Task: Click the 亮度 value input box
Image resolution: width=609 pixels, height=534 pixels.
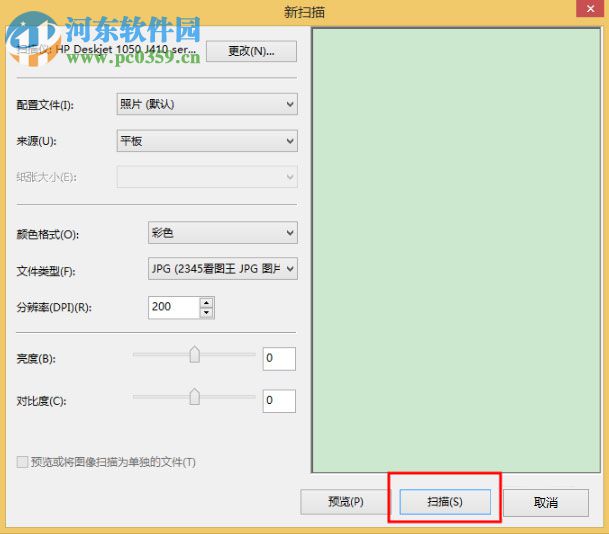Action: coord(279,358)
